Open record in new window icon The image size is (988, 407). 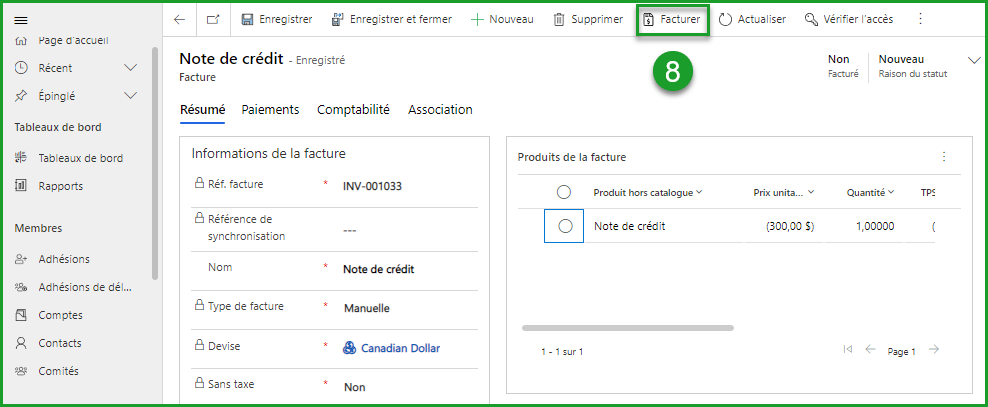(x=214, y=20)
